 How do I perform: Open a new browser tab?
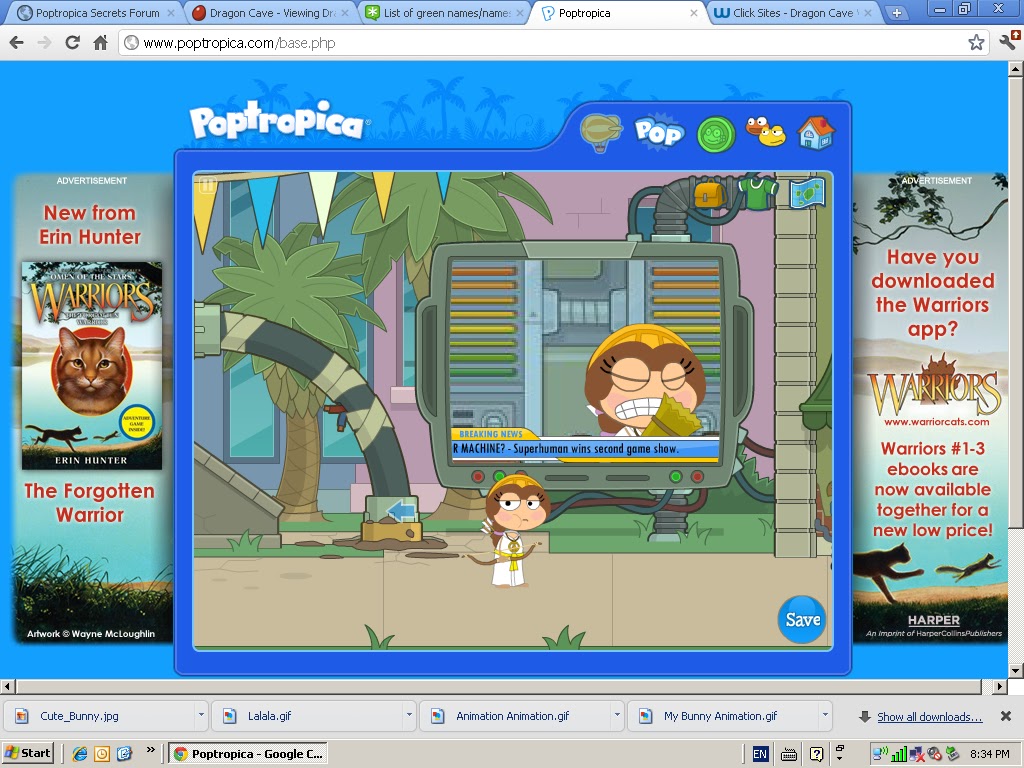click(897, 13)
